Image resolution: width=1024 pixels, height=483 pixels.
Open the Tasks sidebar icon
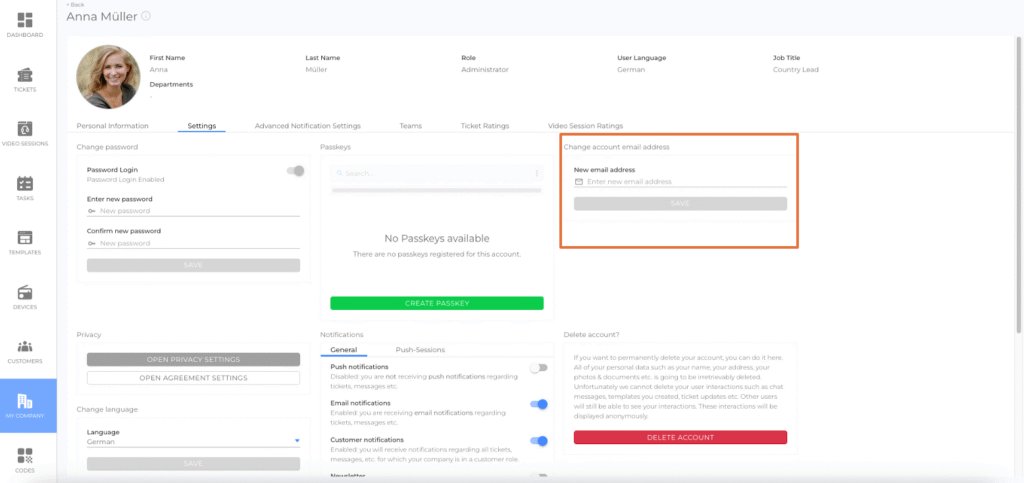click(25, 184)
